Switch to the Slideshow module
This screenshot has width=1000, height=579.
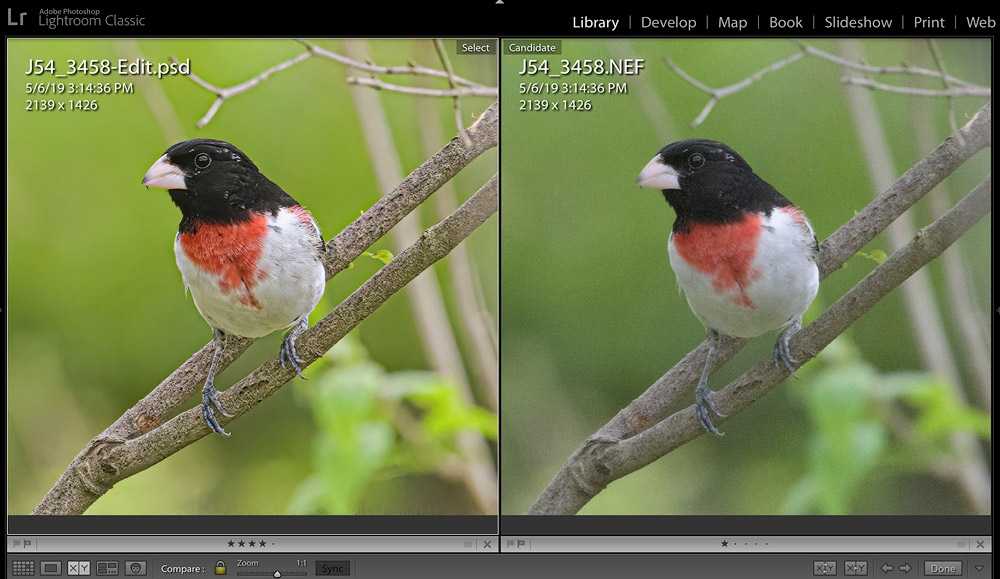[x=859, y=22]
